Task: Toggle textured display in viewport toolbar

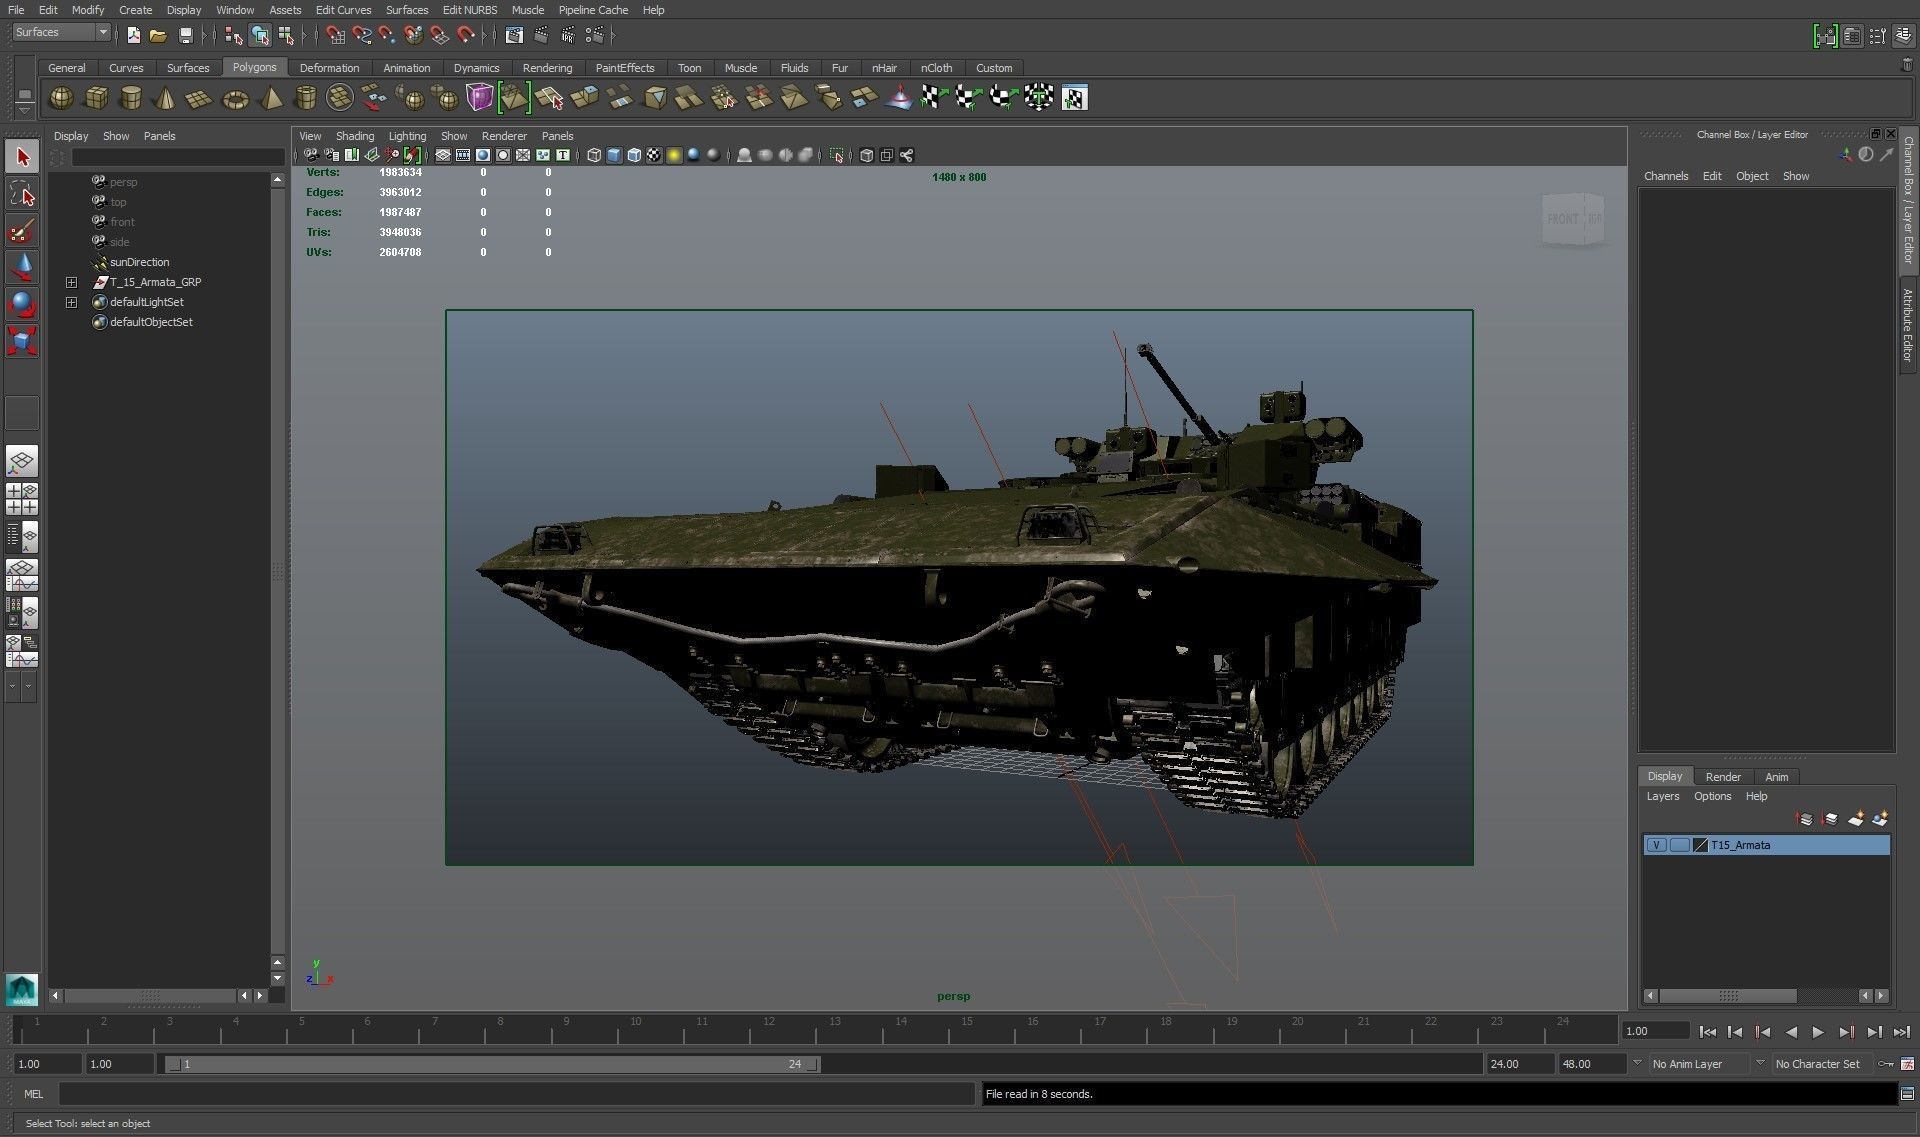Action: pyautogui.click(x=654, y=155)
